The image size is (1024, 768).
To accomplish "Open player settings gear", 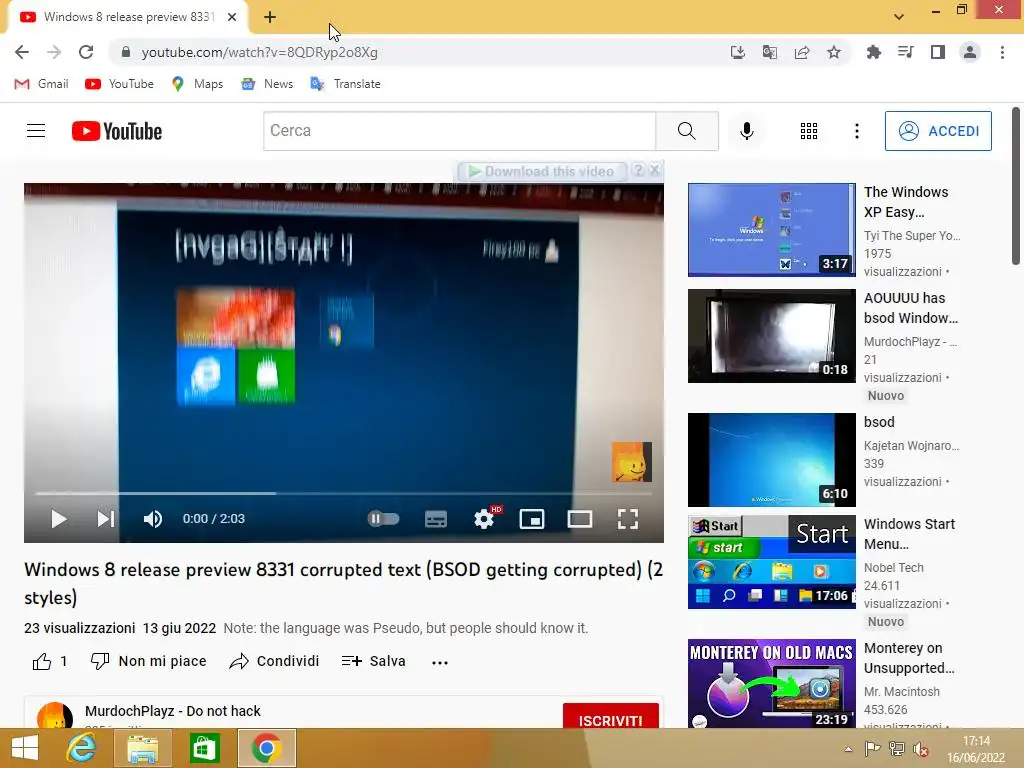I will (x=485, y=519).
